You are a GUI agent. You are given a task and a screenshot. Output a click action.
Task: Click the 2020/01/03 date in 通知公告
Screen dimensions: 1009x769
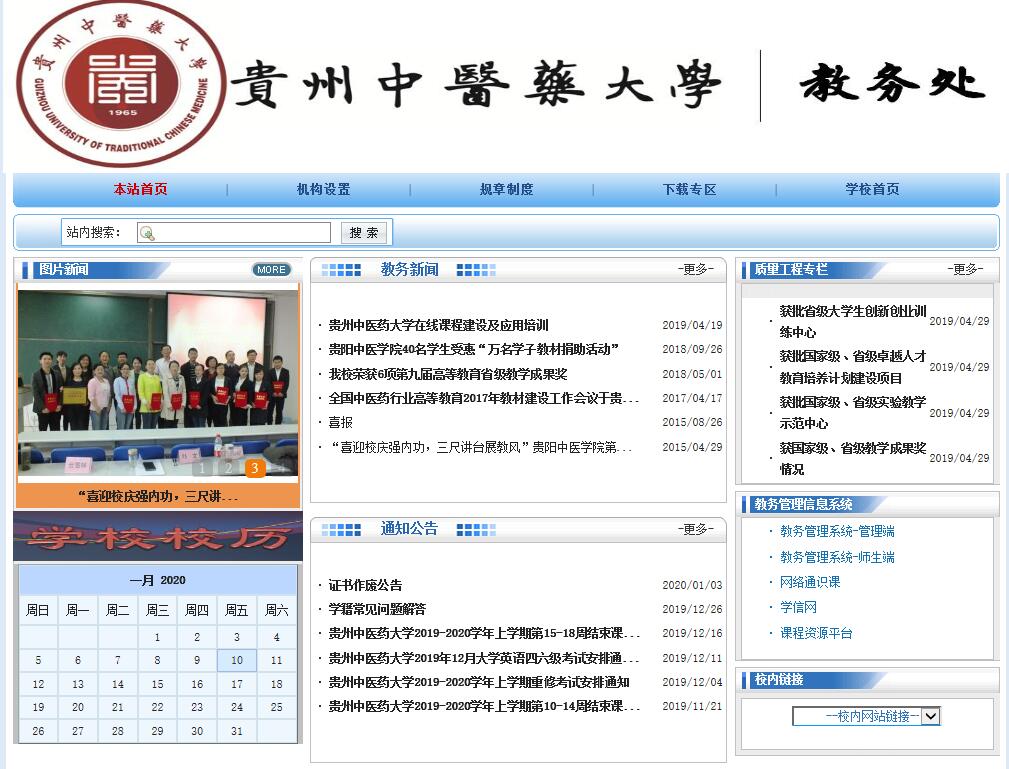(x=692, y=585)
